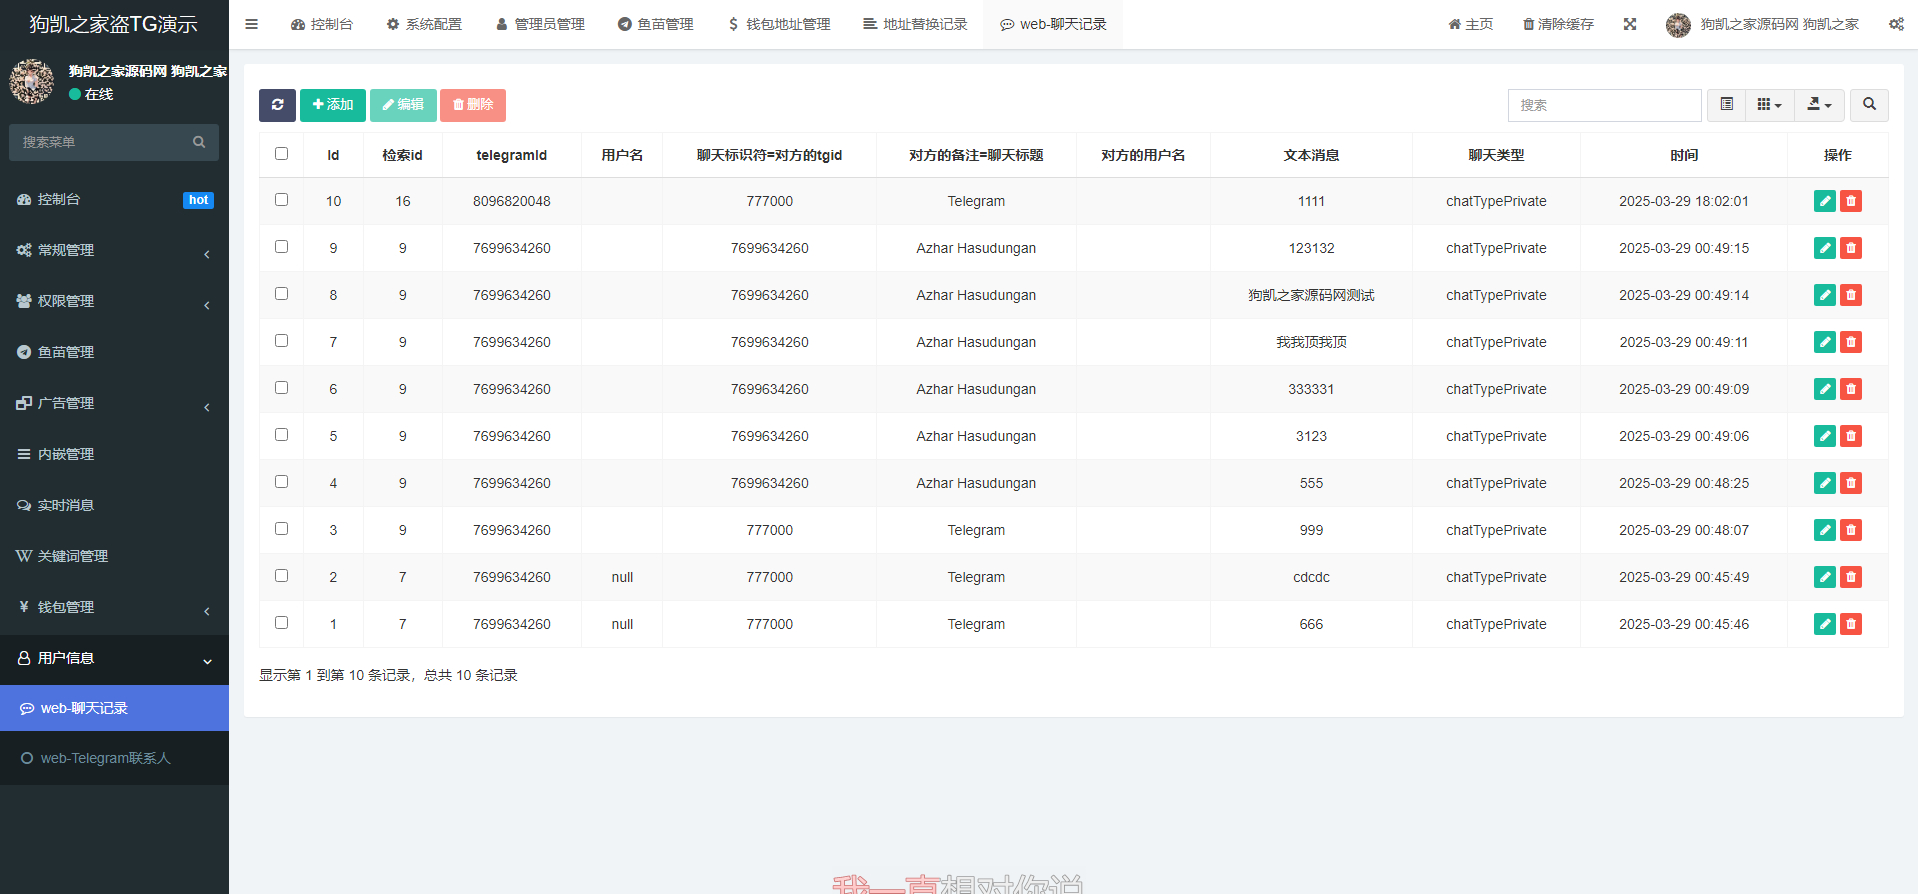The height and width of the screenshot is (894, 1918).
Task: Click the green 添加 button
Action: tap(332, 105)
